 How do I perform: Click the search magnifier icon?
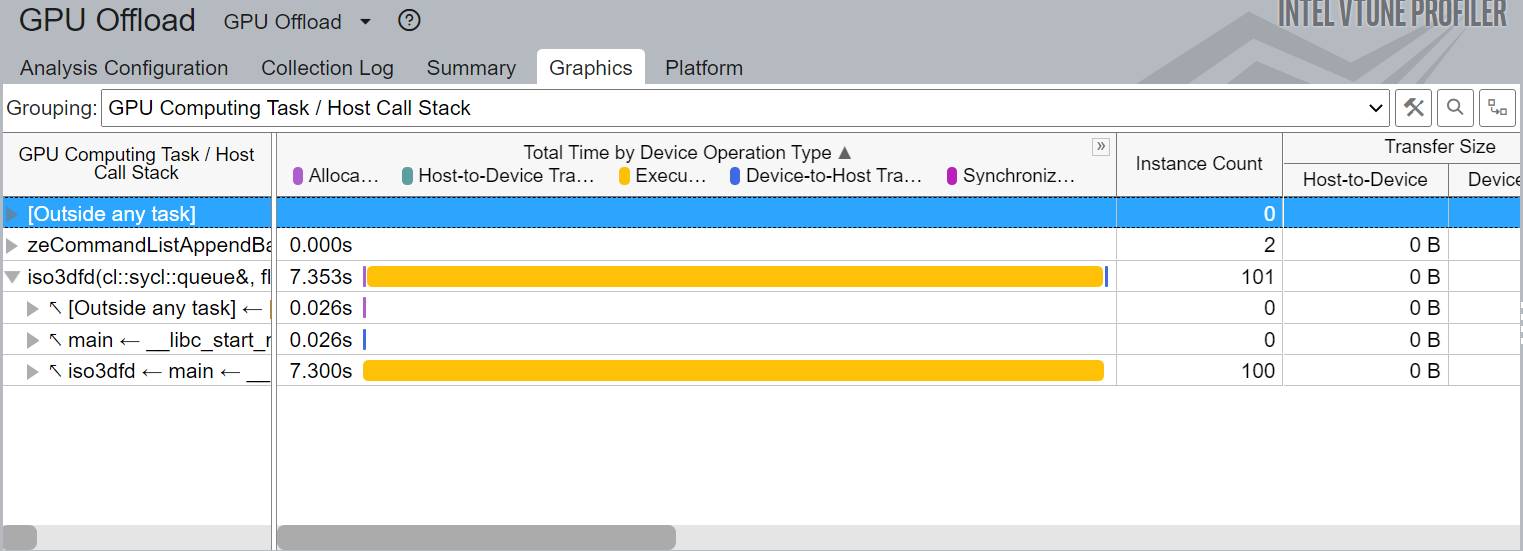pyautogui.click(x=1455, y=108)
